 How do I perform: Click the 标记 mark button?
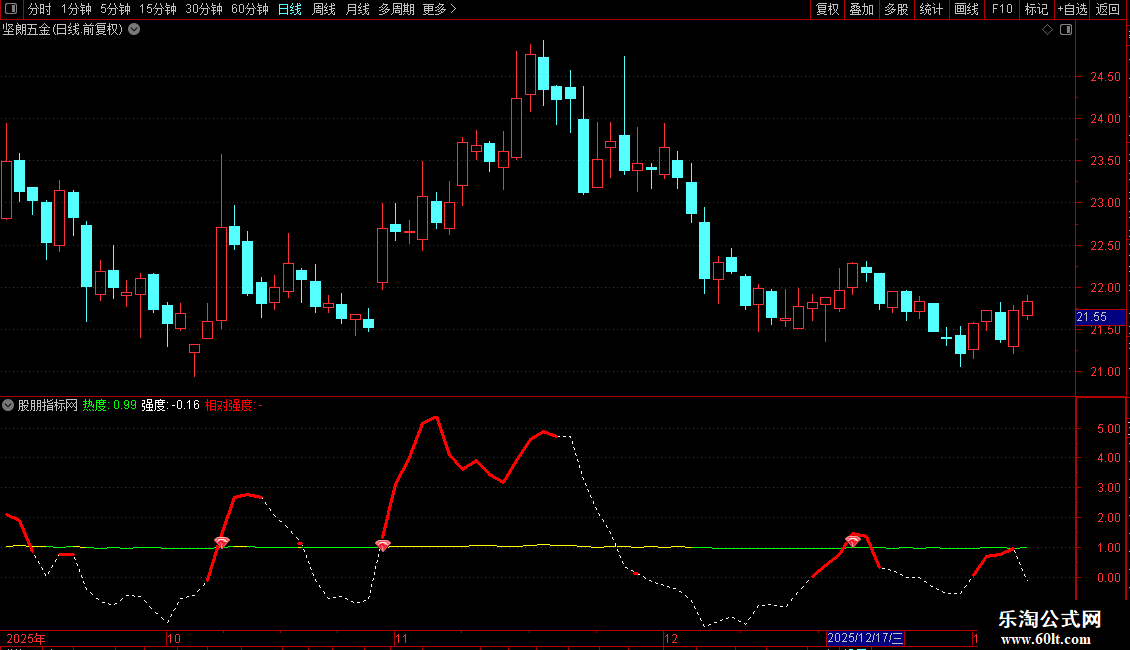1036,9
